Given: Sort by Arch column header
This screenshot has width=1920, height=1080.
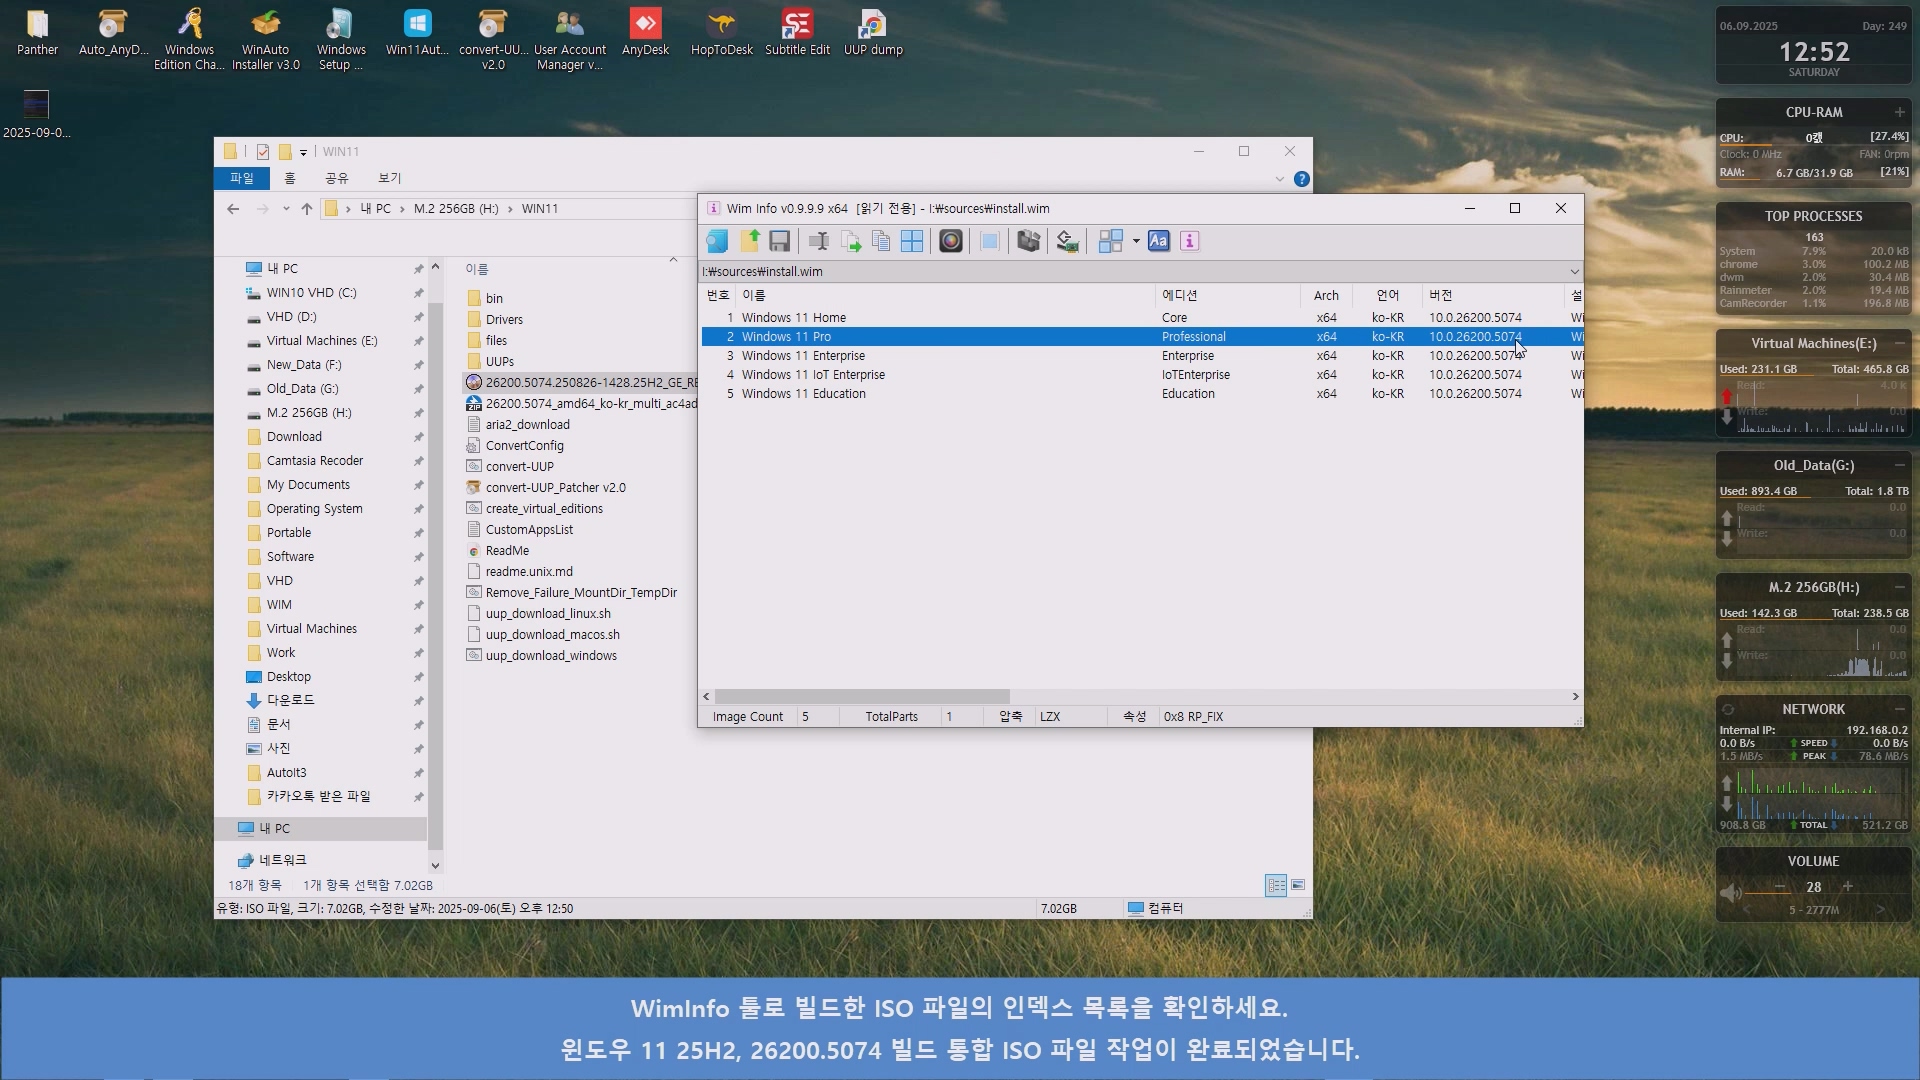Looking at the screenshot, I should (1326, 296).
